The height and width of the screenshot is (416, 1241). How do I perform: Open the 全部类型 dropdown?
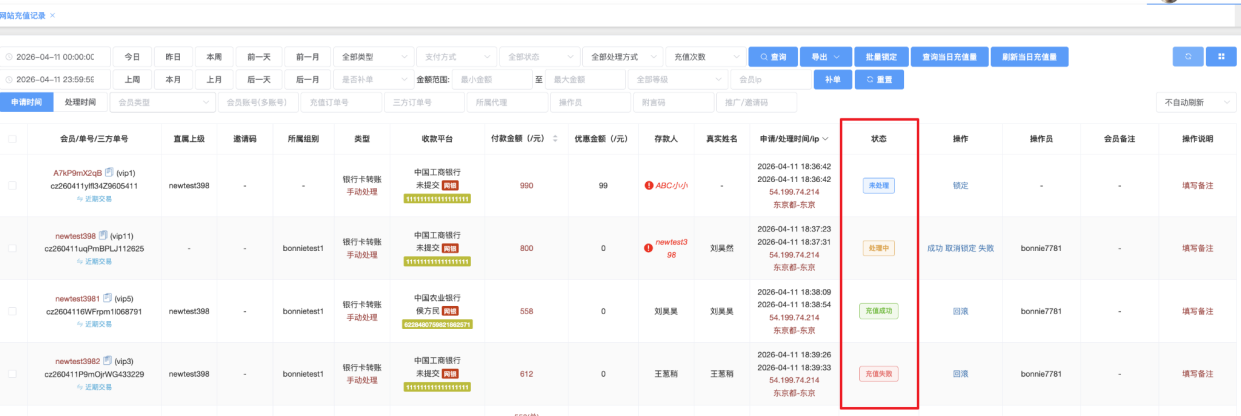click(x=372, y=57)
